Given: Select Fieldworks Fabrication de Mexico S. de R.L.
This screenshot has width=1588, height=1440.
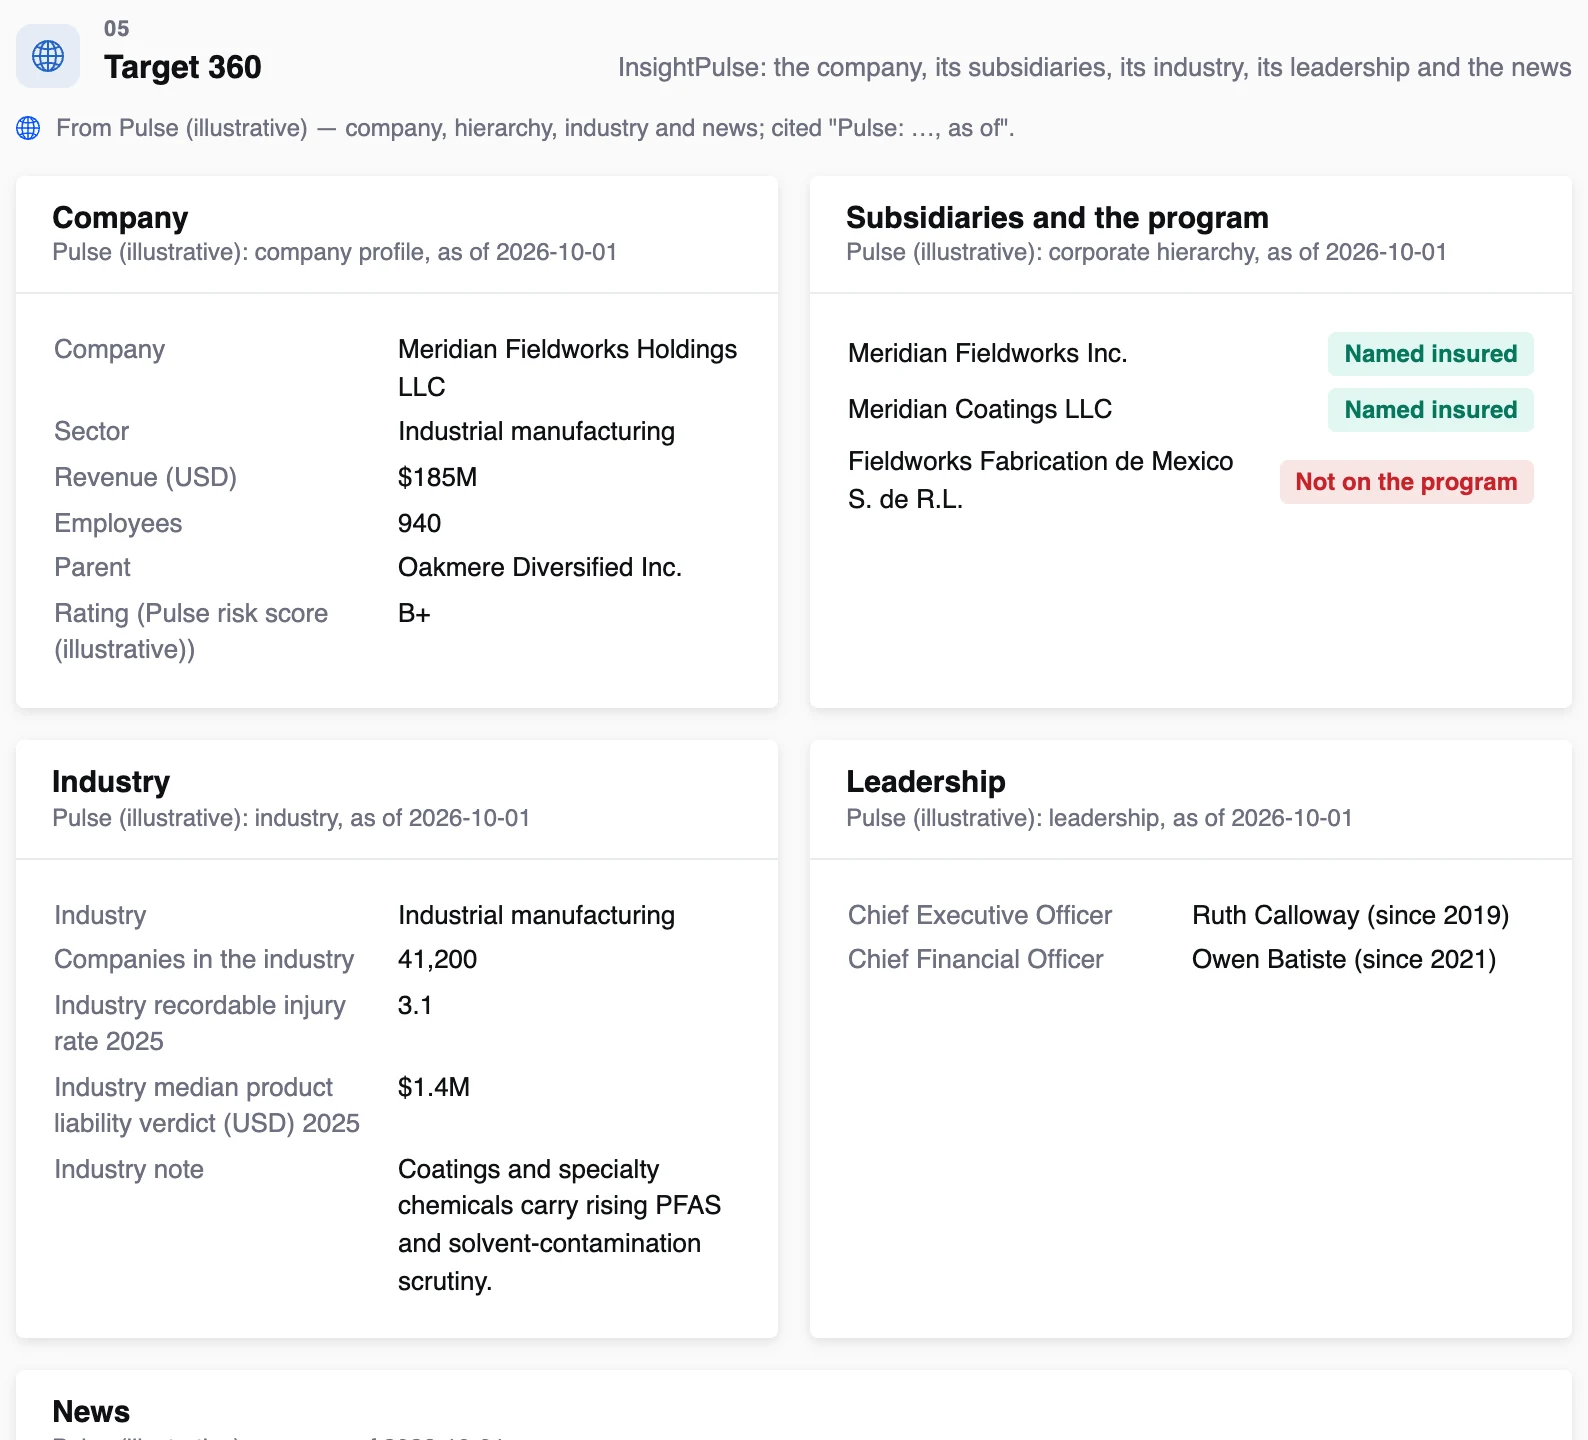Looking at the screenshot, I should coord(1040,480).
